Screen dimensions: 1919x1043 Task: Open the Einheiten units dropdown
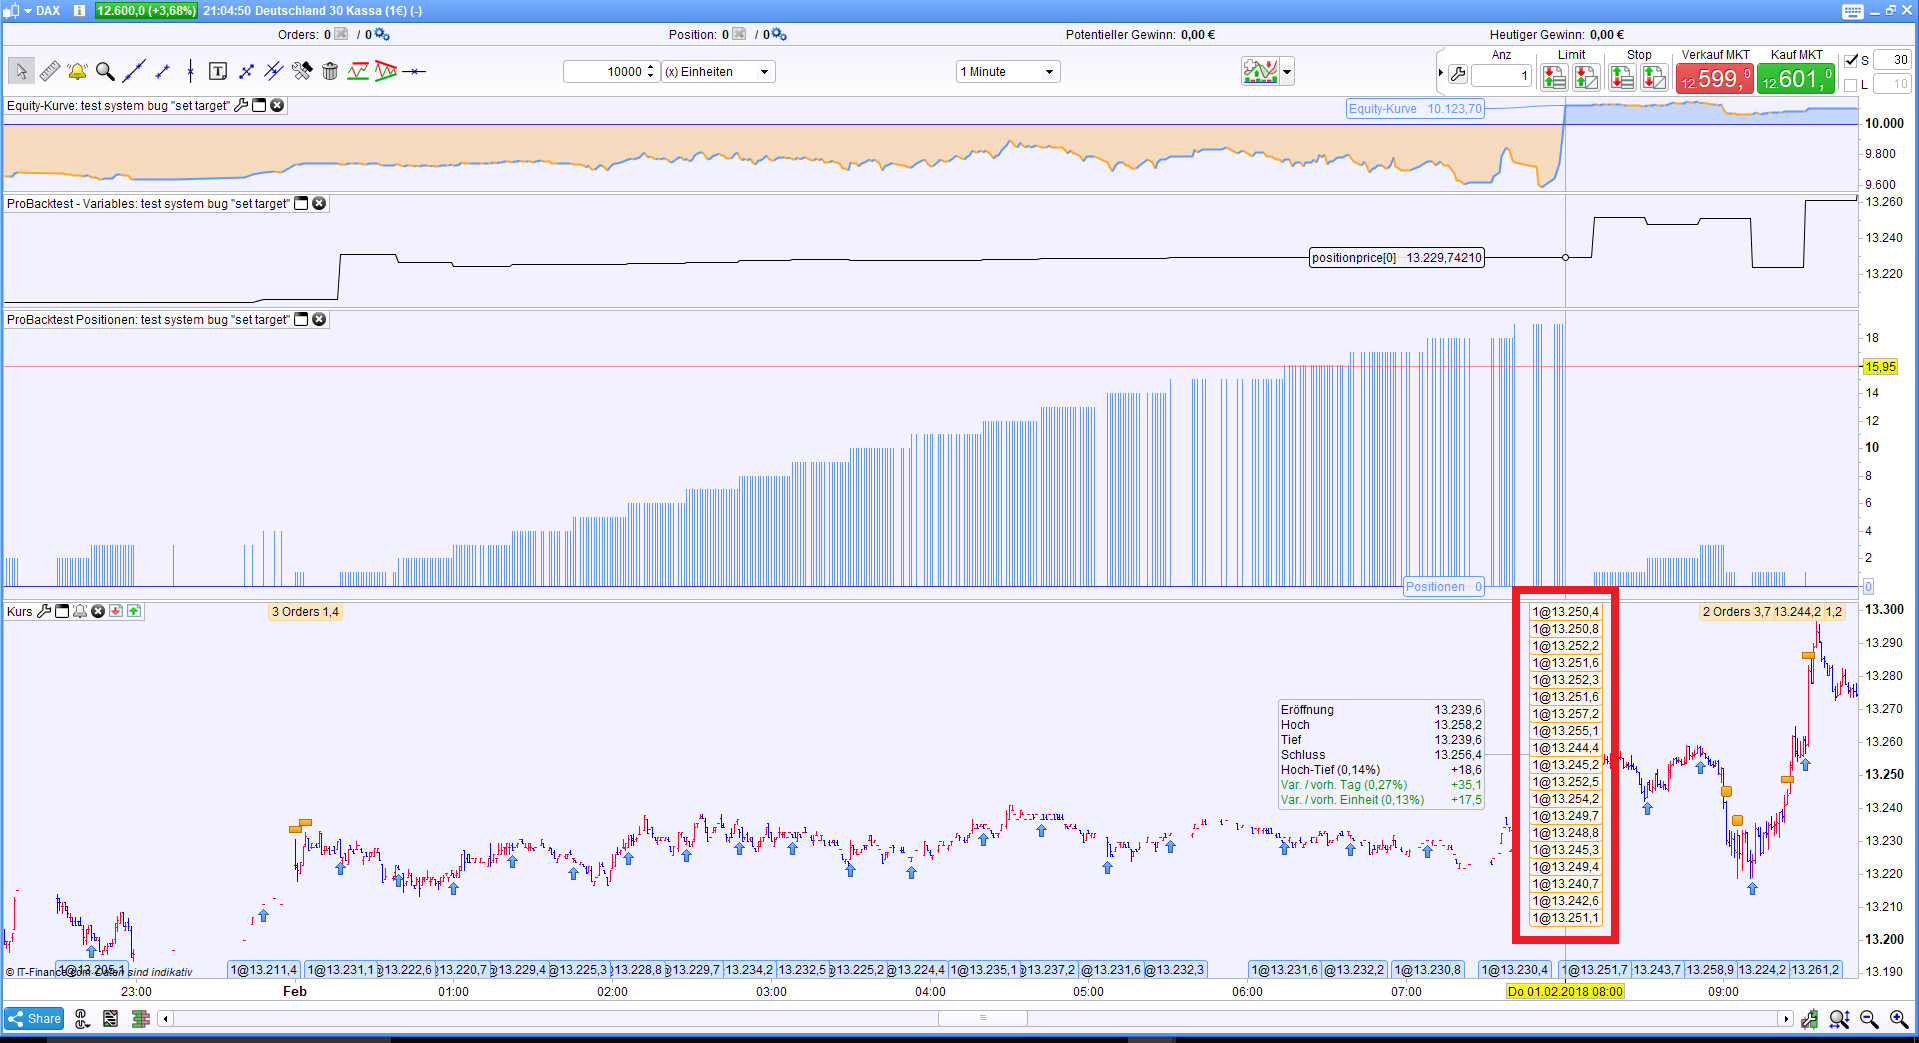point(718,72)
